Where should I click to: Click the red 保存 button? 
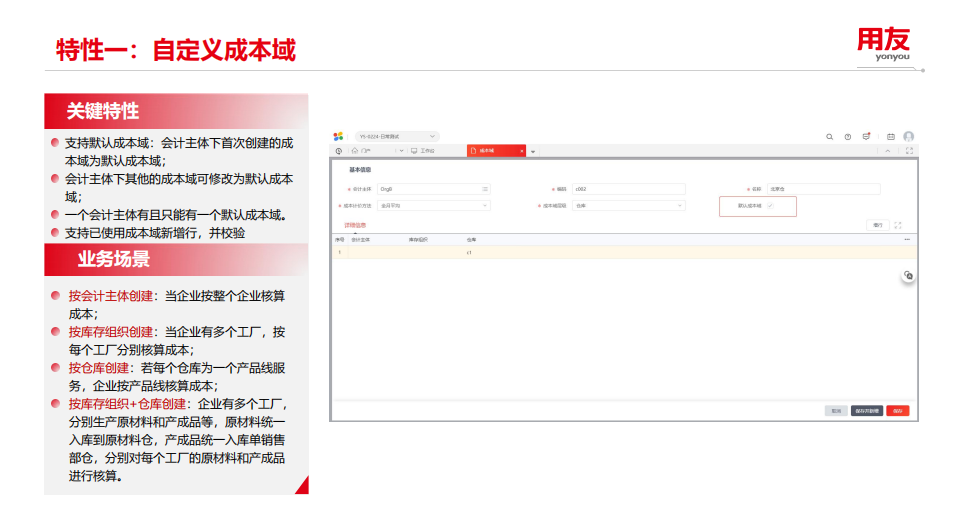point(897,411)
